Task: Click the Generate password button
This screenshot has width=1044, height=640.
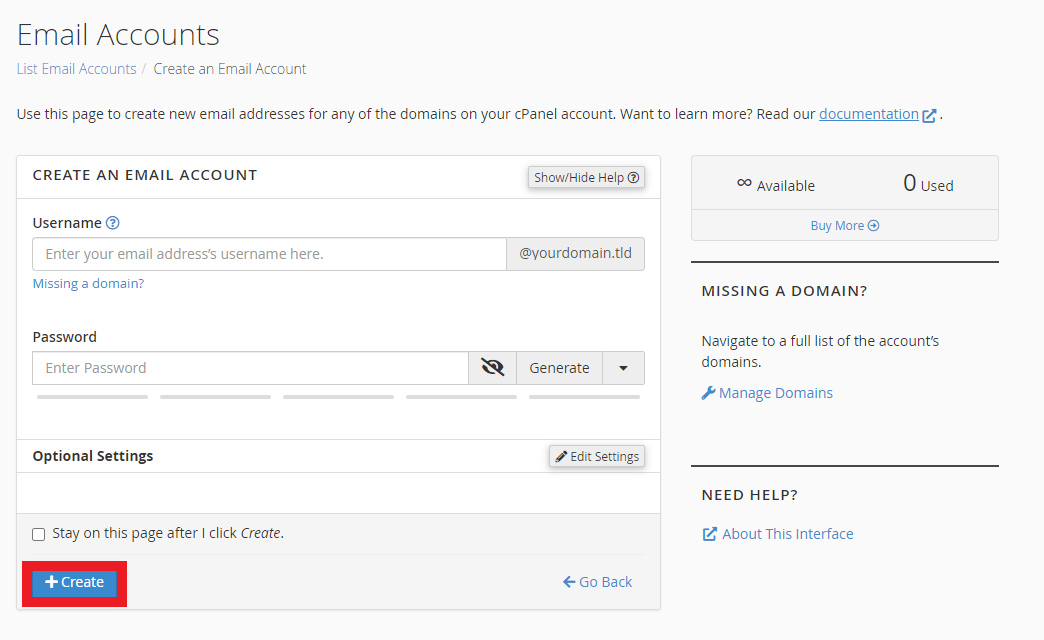Action: (x=559, y=368)
